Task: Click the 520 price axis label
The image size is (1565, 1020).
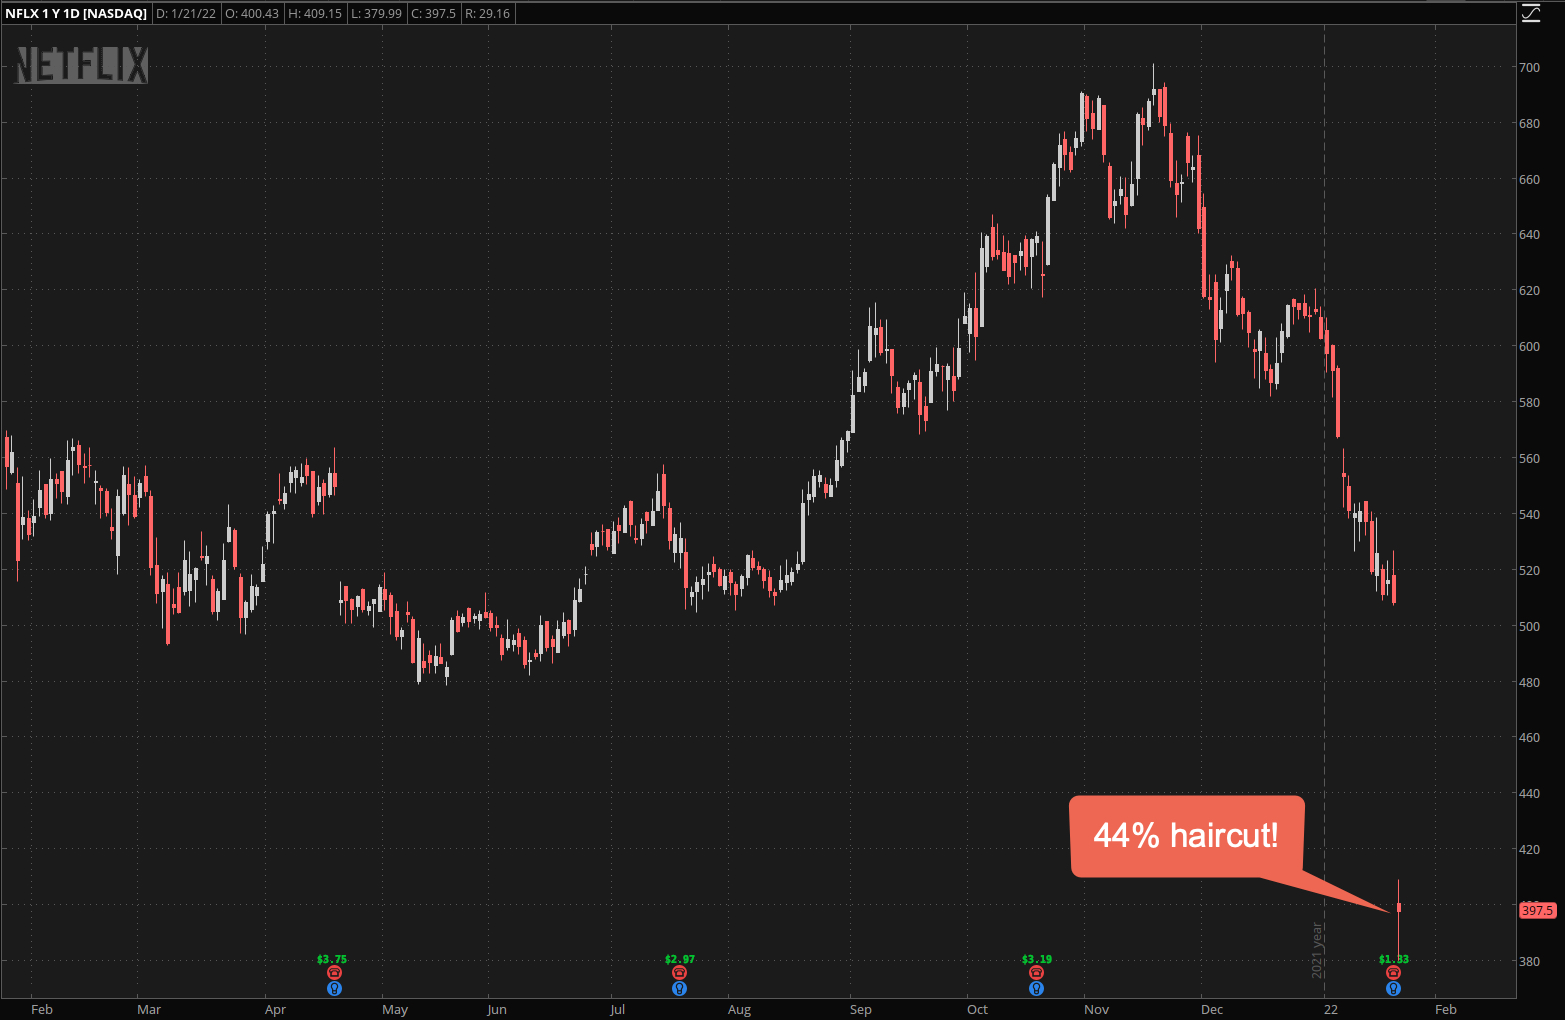Action: coord(1529,571)
